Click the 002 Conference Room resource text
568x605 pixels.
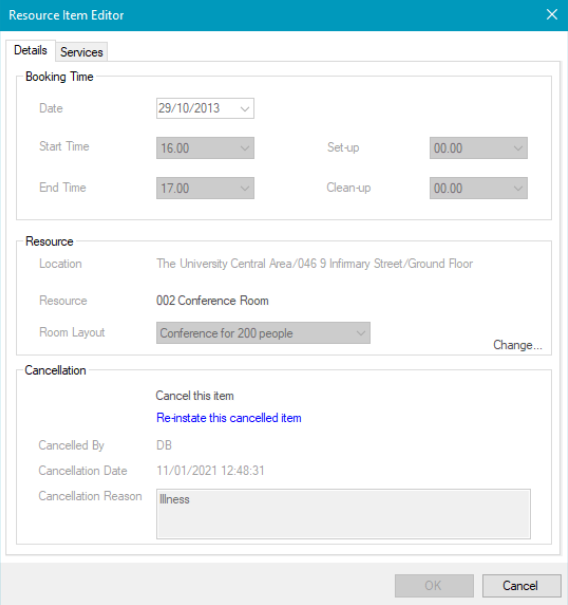click(212, 301)
